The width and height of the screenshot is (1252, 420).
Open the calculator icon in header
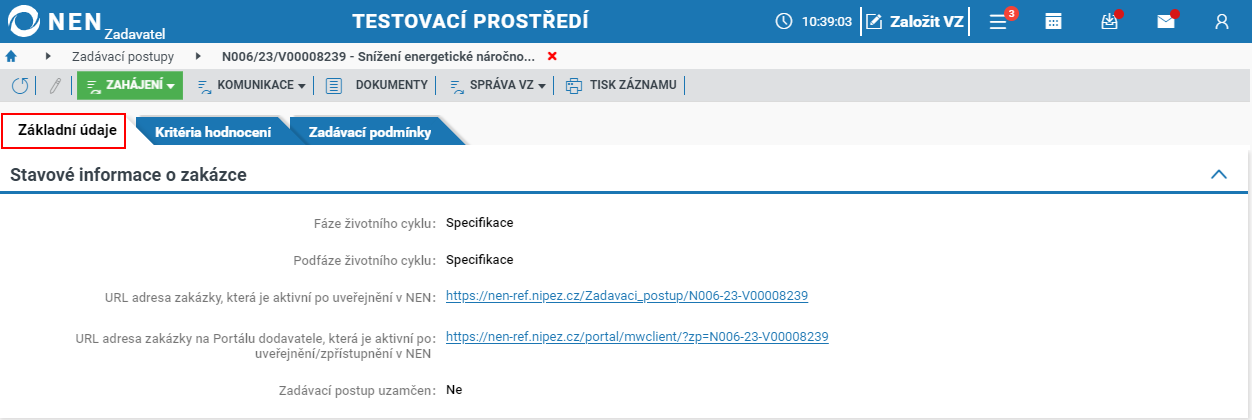coord(1053,21)
